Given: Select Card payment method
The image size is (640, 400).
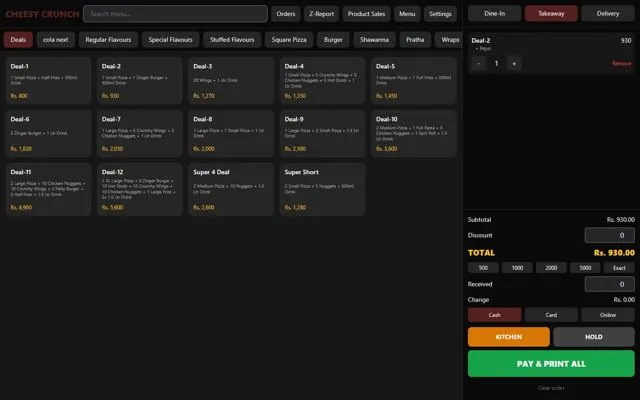Looking at the screenshot, I should (551, 315).
